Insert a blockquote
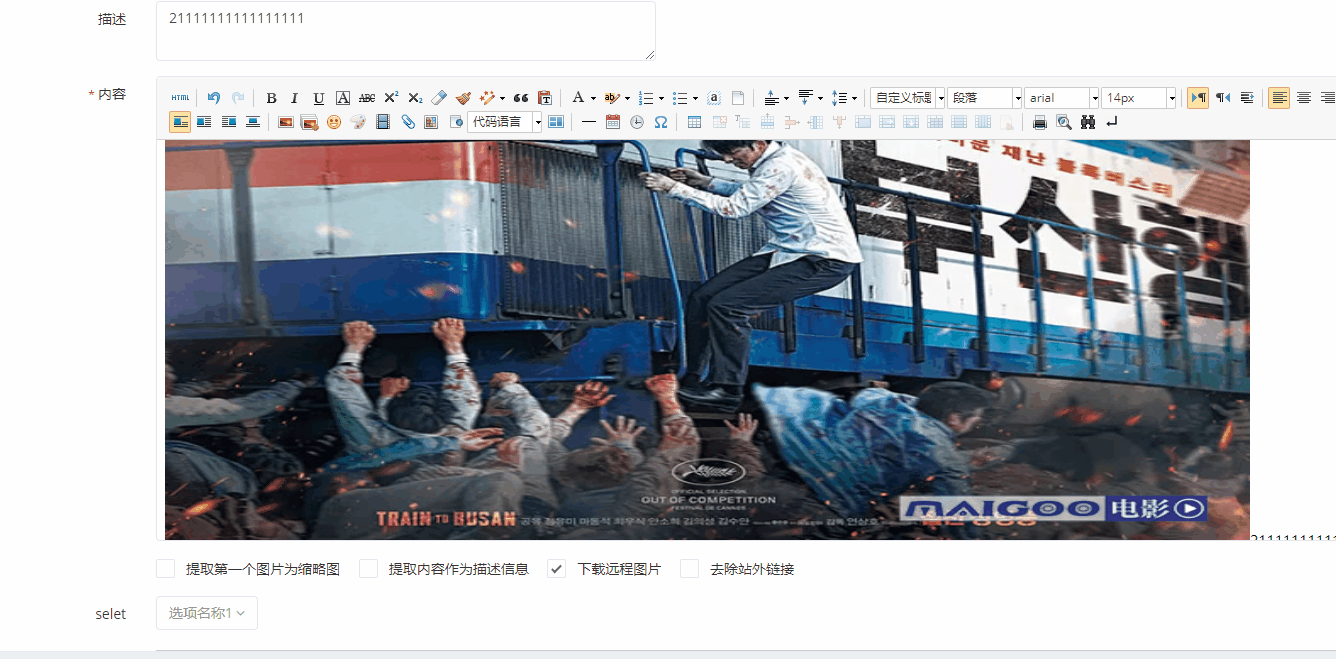Viewport: 1336px width, 659px height. point(521,98)
